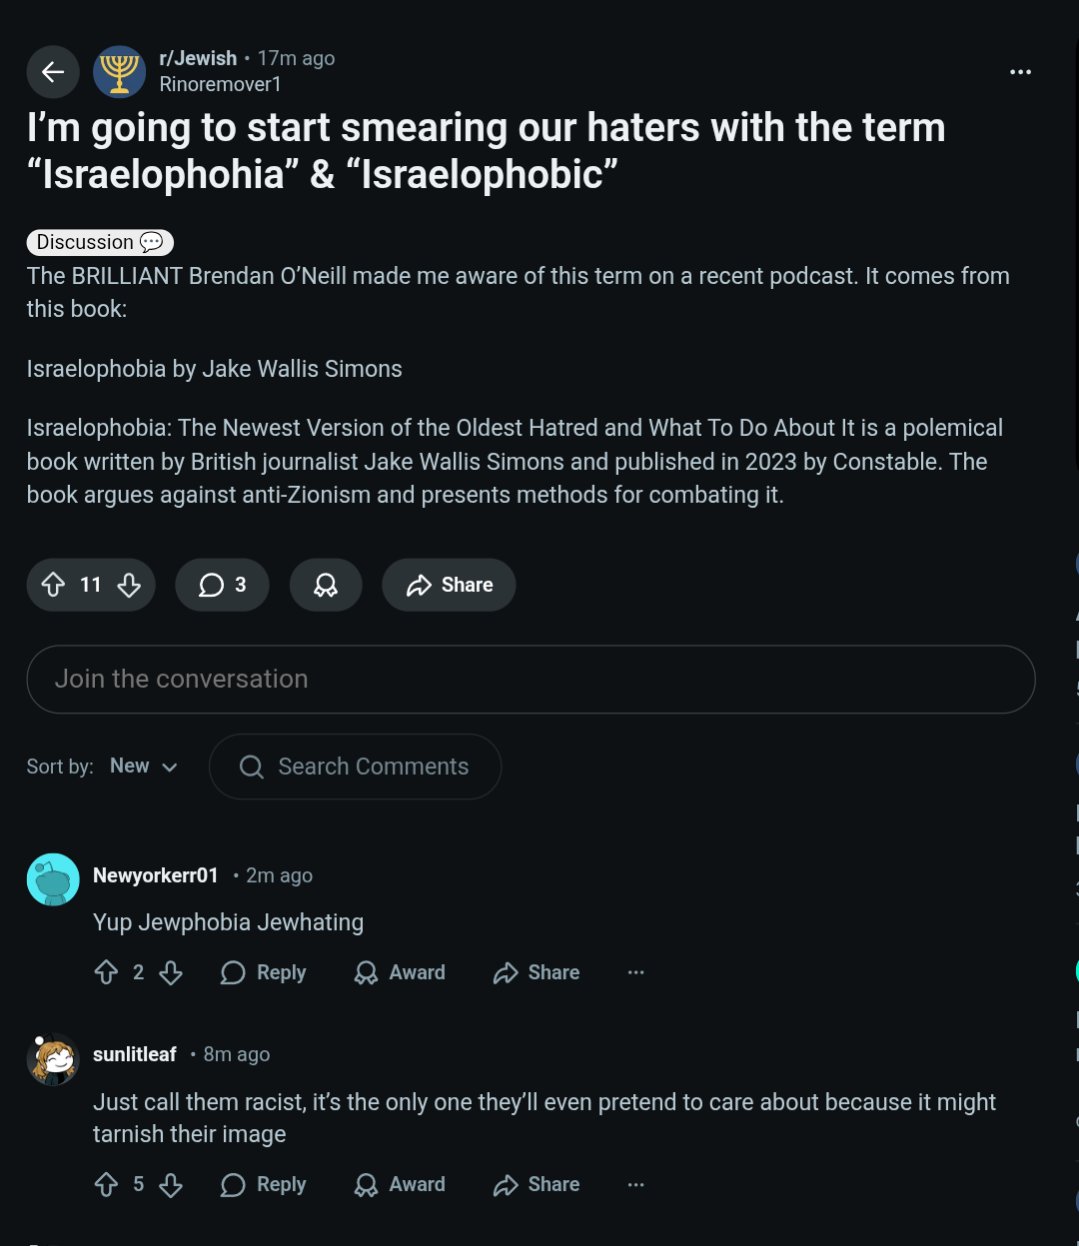
Task: Reply to Newyorkerr01's comment
Action: coord(263,973)
